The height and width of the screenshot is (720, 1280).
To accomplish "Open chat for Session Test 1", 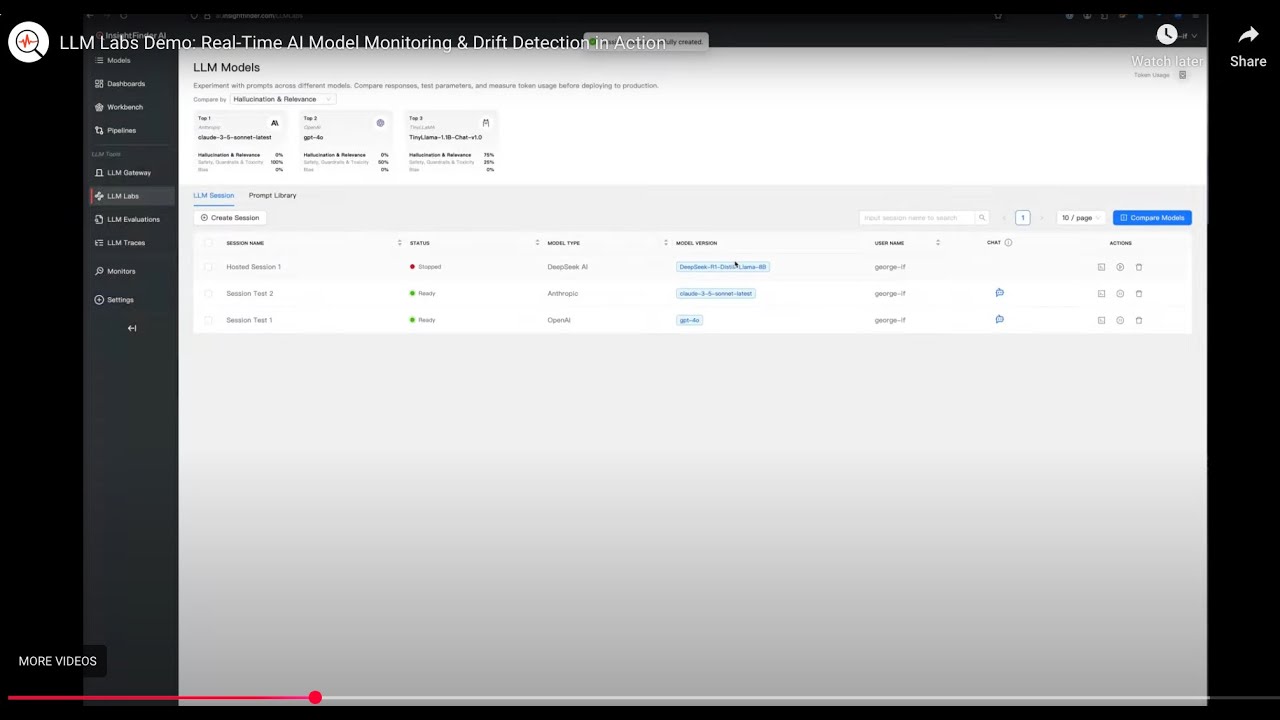I will coord(999,319).
